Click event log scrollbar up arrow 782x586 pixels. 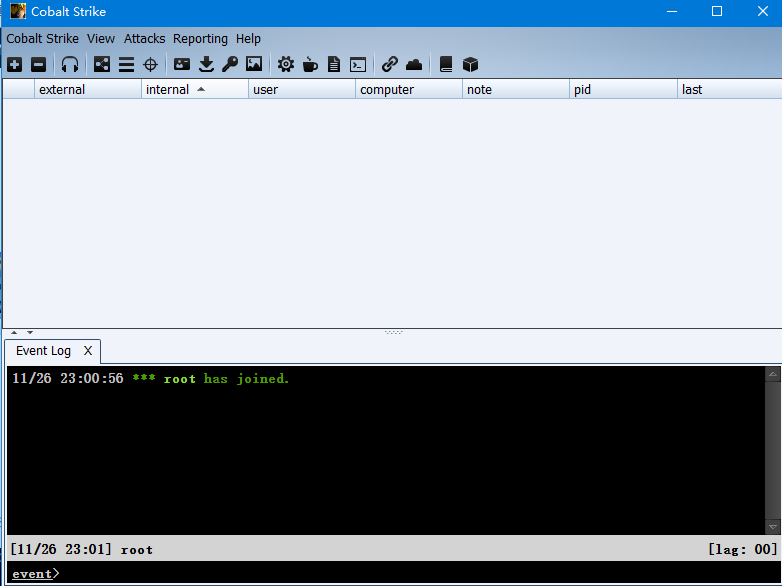tap(773, 374)
